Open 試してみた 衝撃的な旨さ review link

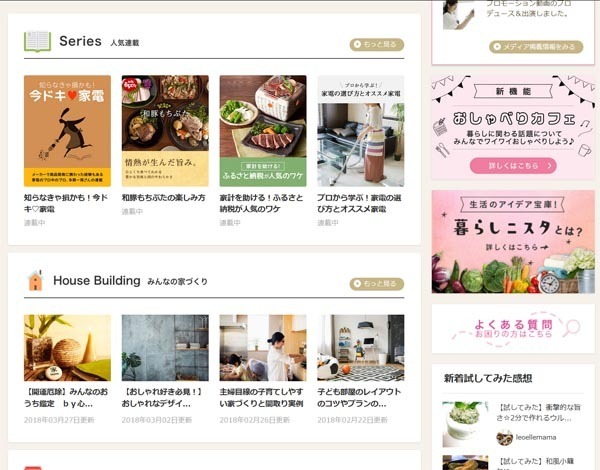coord(538,413)
